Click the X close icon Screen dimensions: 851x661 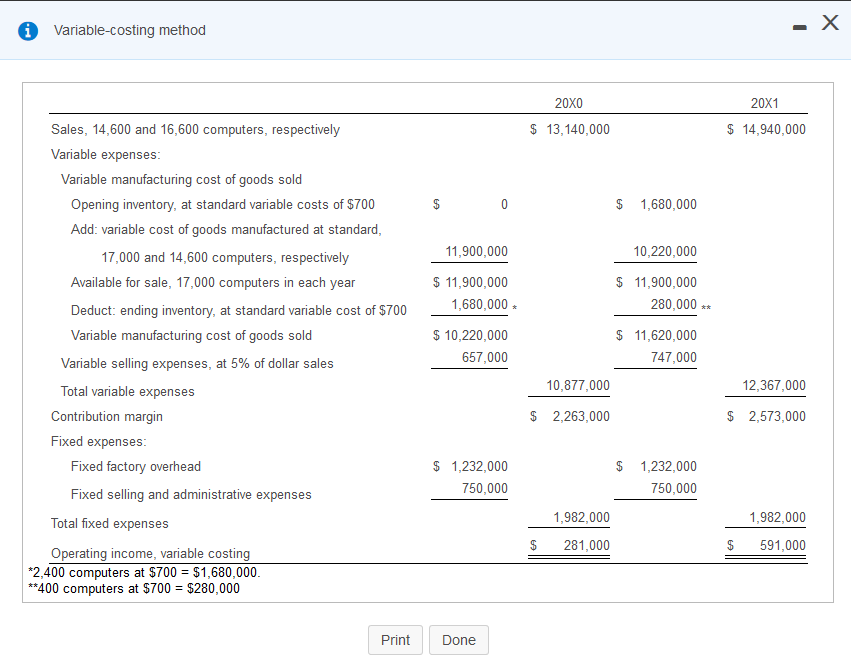830,24
